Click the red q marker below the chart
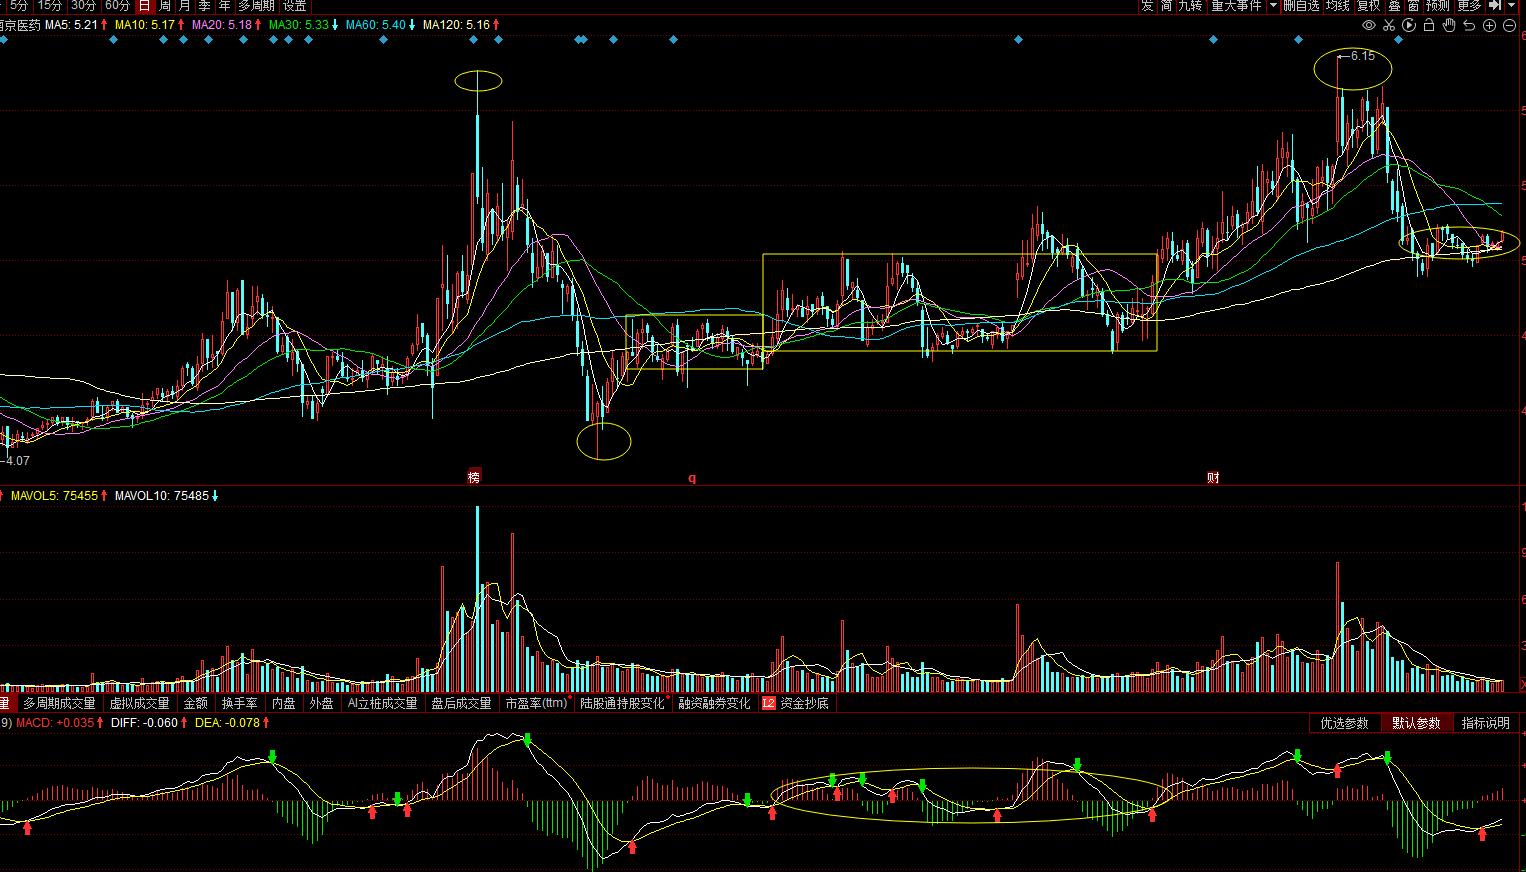1526x872 pixels. point(691,478)
